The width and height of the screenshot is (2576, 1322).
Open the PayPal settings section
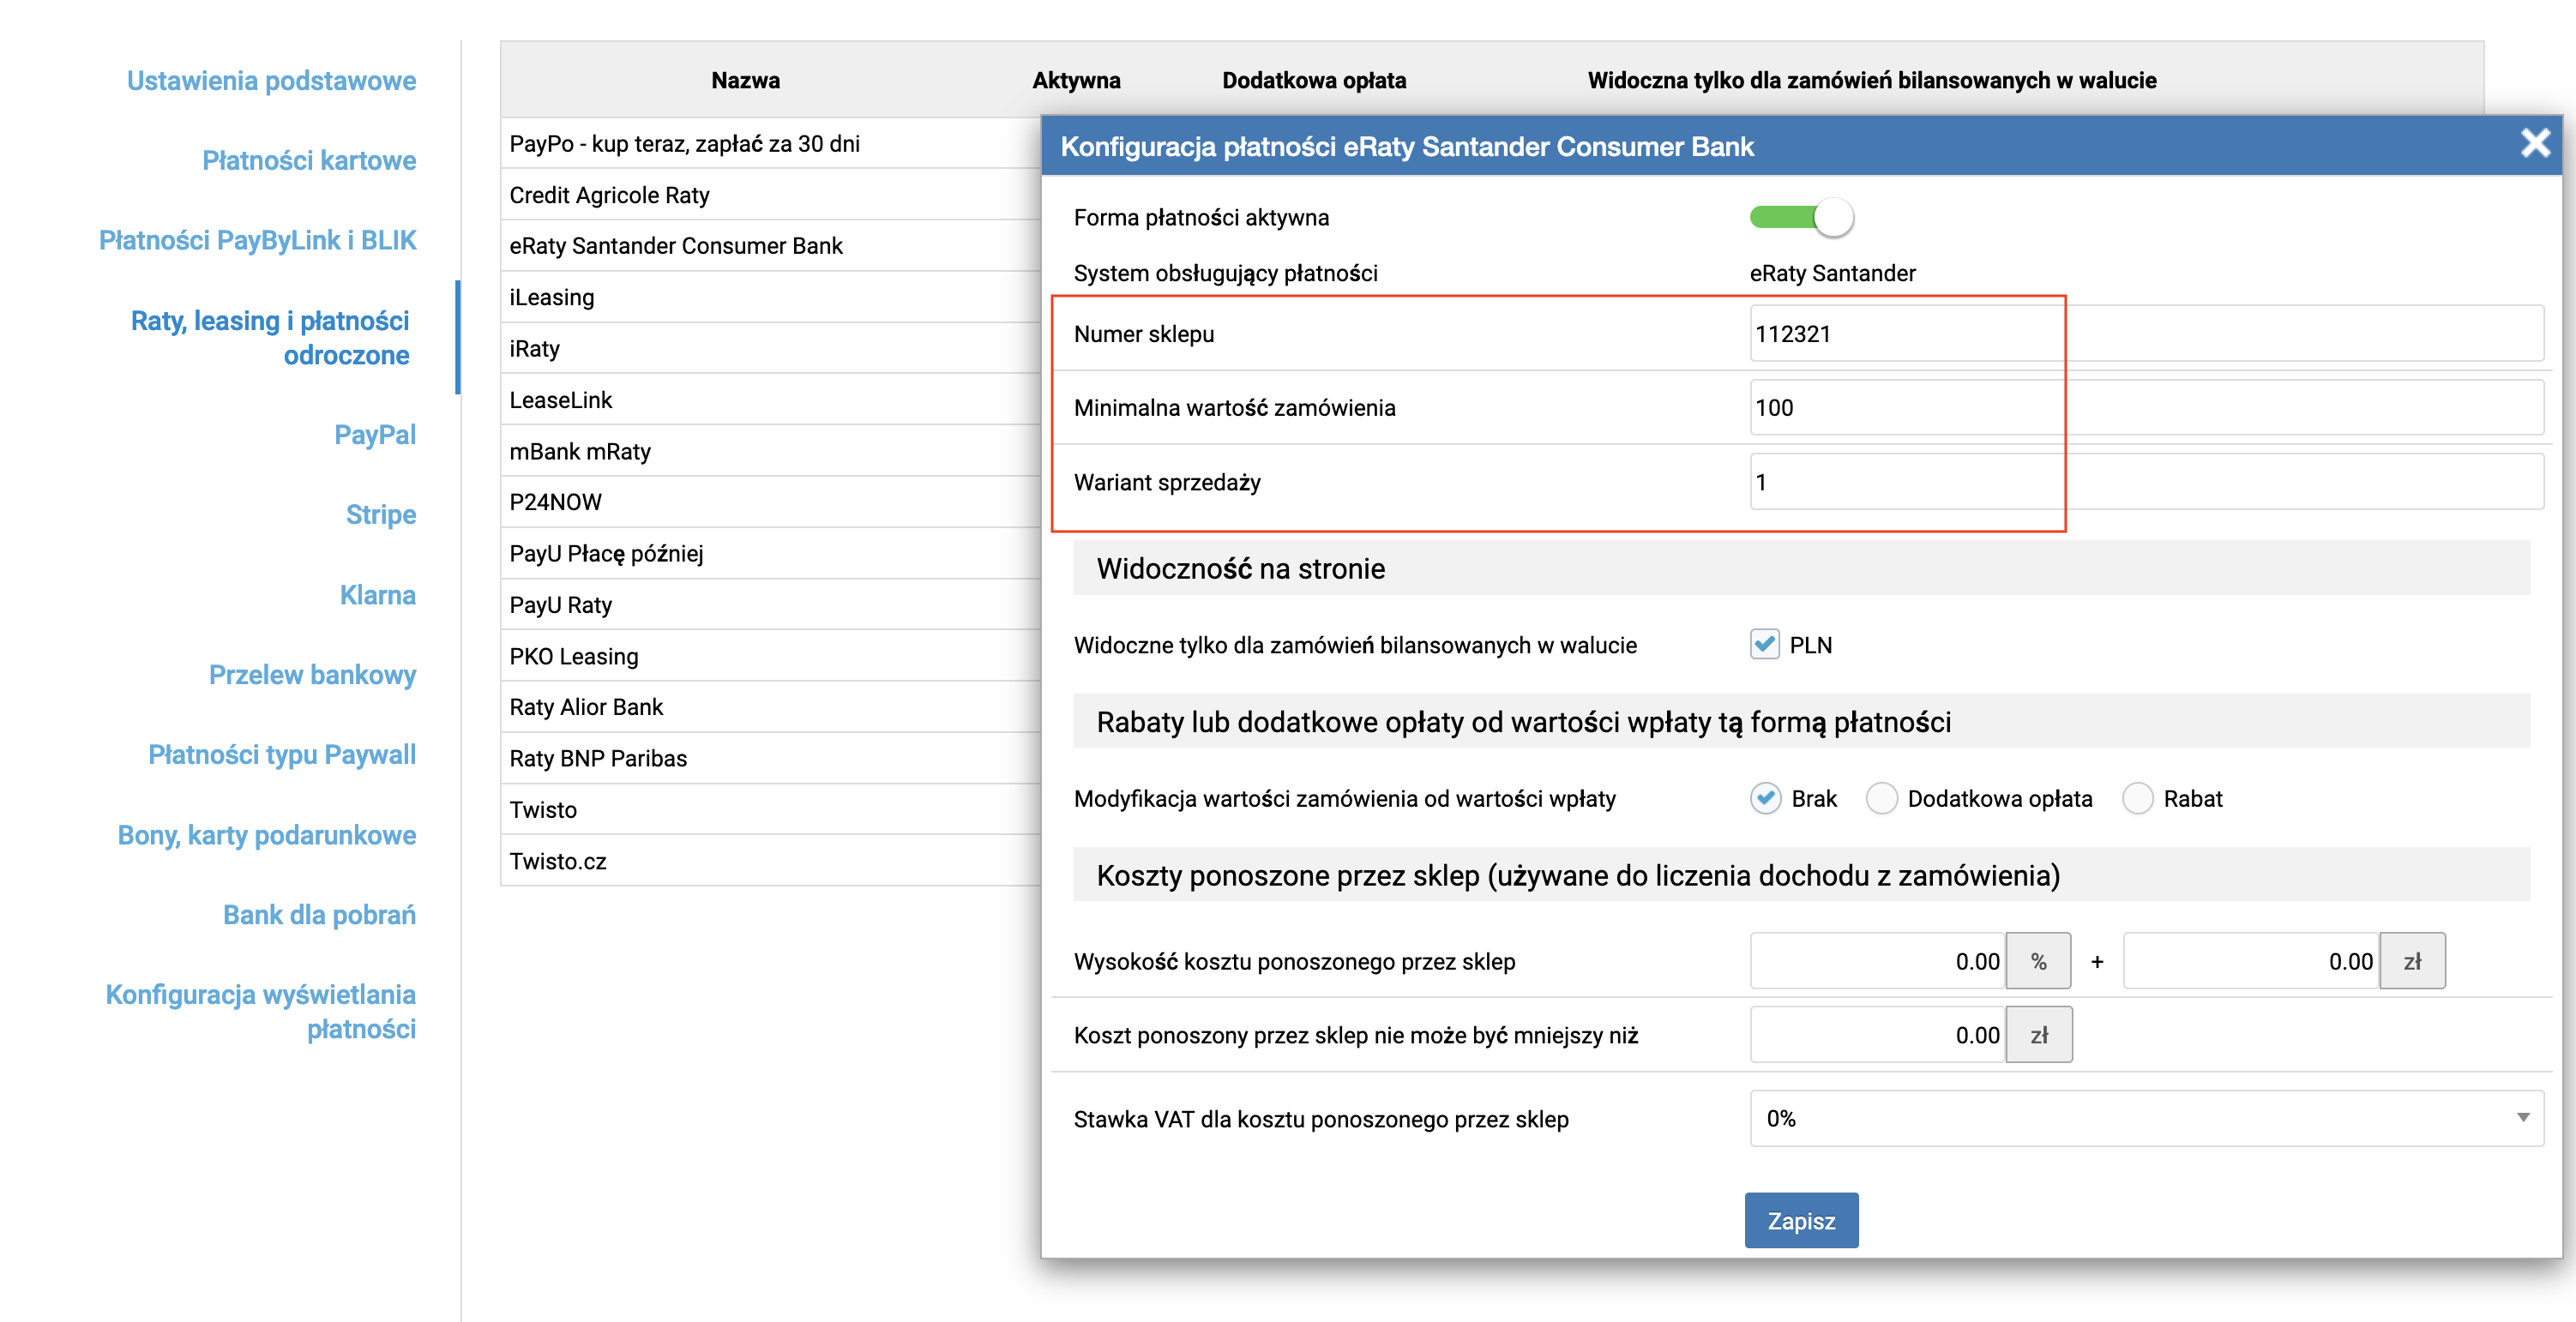(375, 434)
